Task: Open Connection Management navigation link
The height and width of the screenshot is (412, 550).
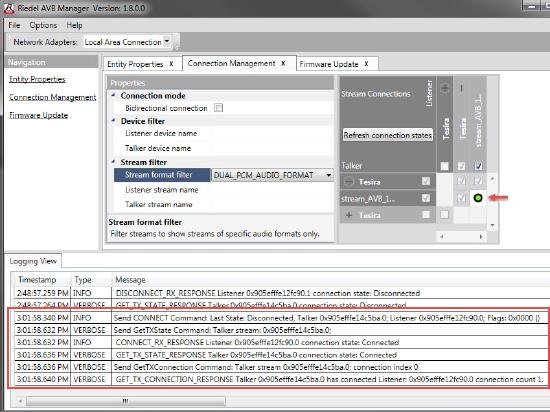Action: click(53, 97)
